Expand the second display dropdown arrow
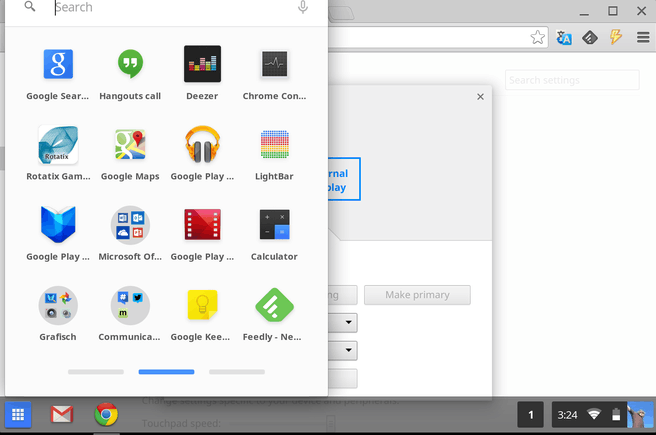Screen dimensions: 656x435 [x=348, y=350]
